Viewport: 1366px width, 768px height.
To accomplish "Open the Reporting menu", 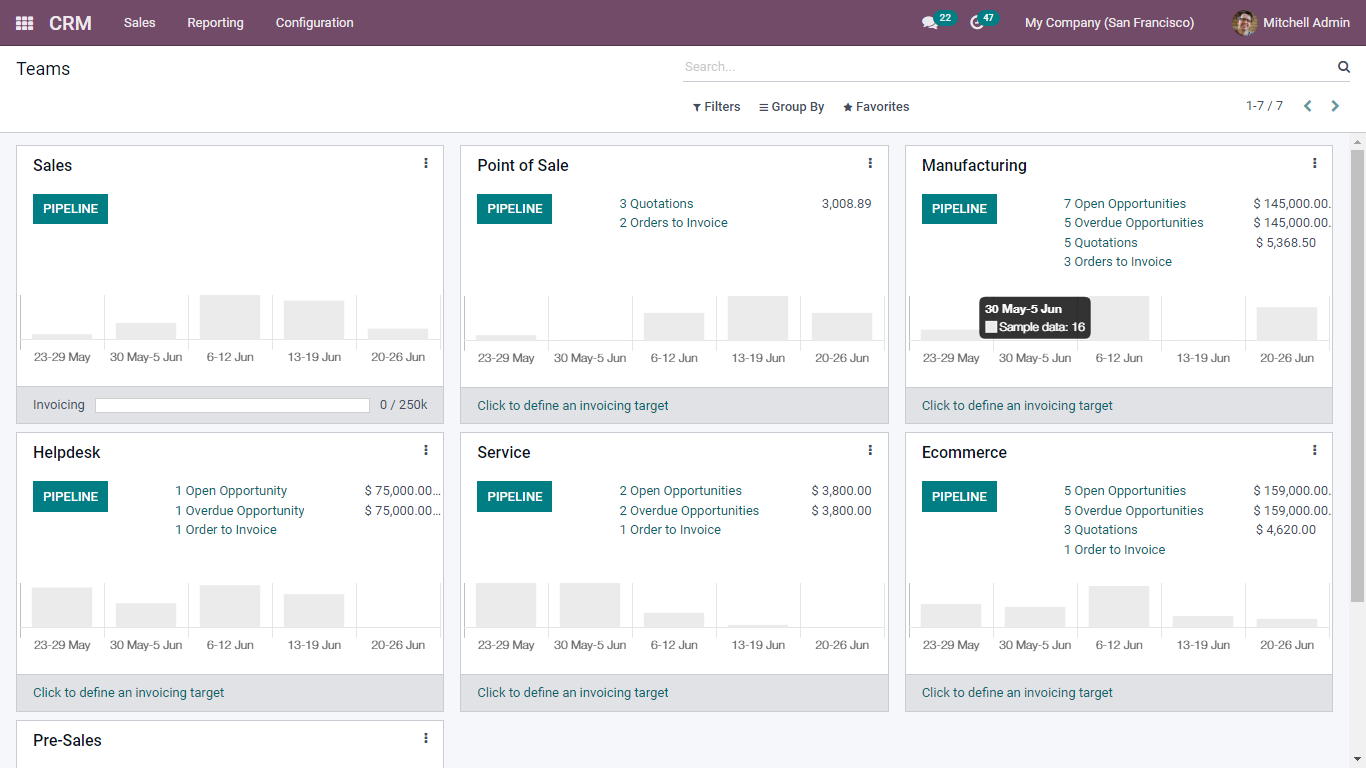I will coord(215,23).
